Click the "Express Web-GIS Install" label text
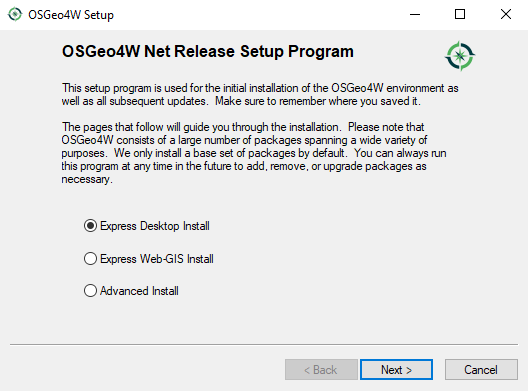The height and width of the screenshot is (391, 528). pyautogui.click(x=157, y=259)
